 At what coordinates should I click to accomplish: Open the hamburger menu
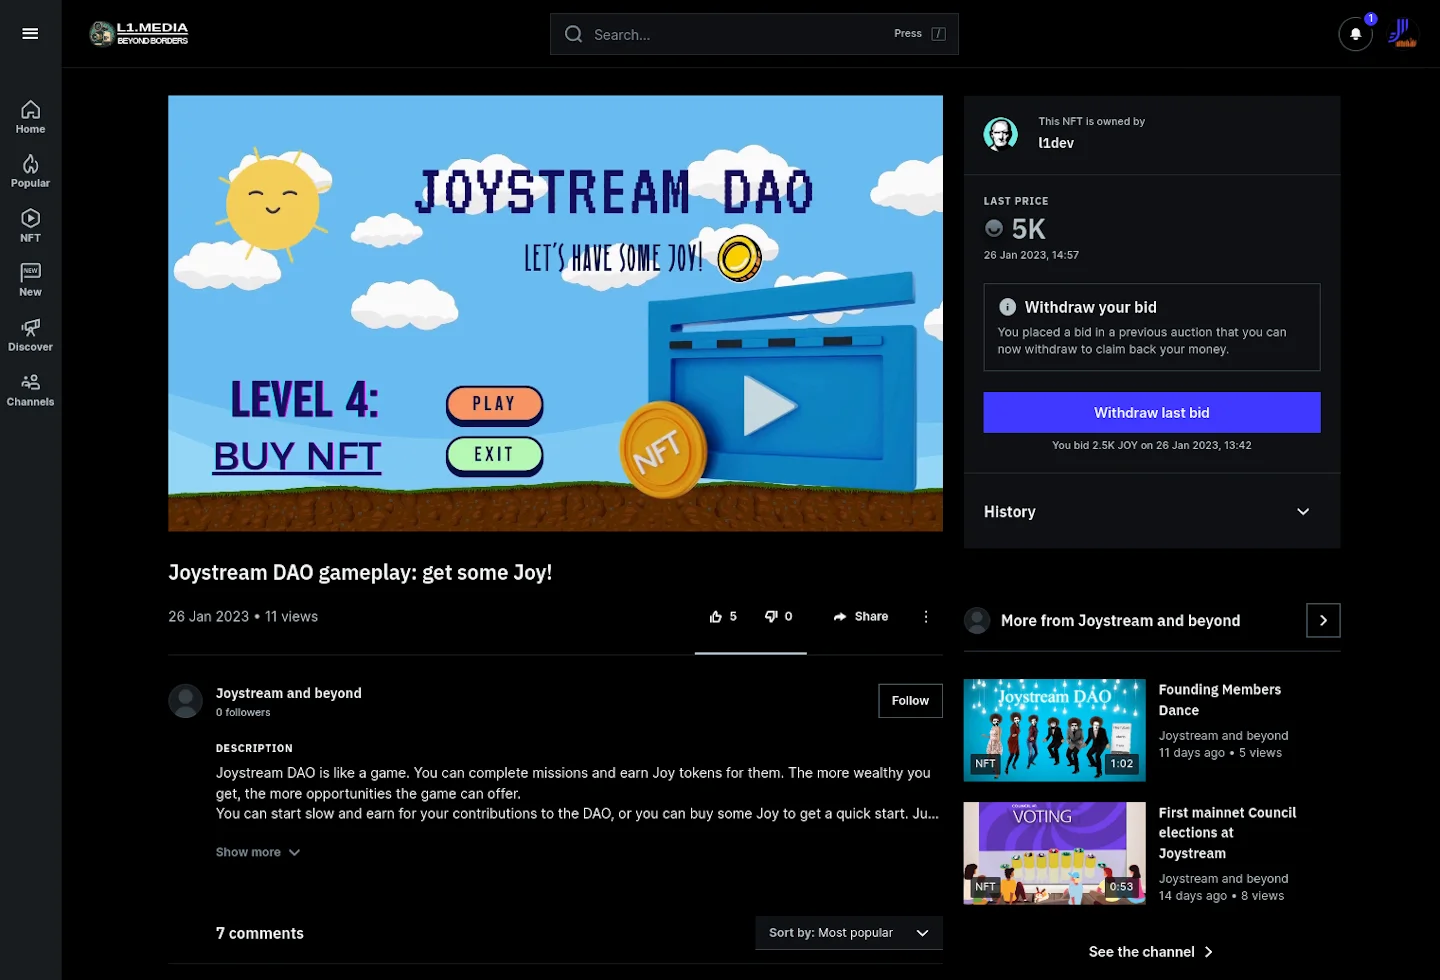tap(30, 33)
